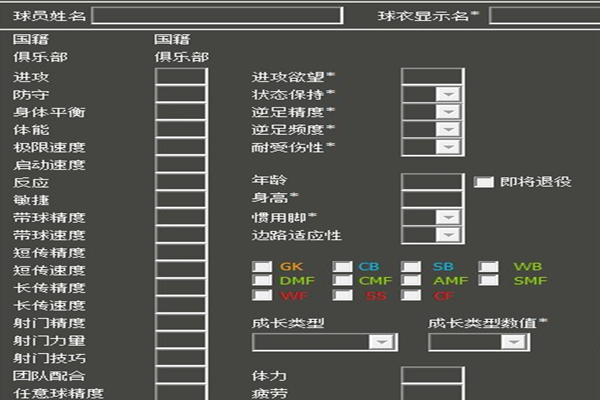
Task: Expand the 逆足精度 dropdown list
Action: pyautogui.click(x=447, y=111)
